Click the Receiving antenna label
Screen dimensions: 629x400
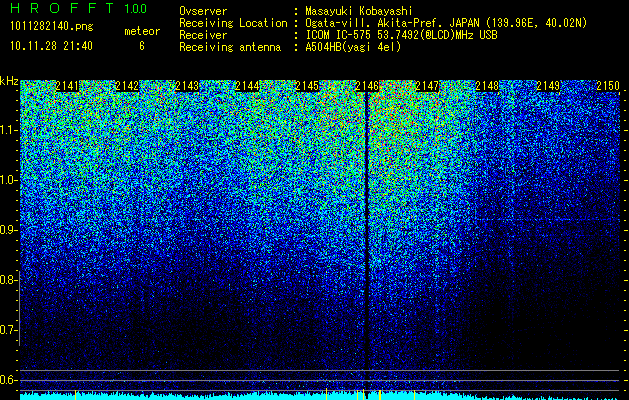point(230,47)
